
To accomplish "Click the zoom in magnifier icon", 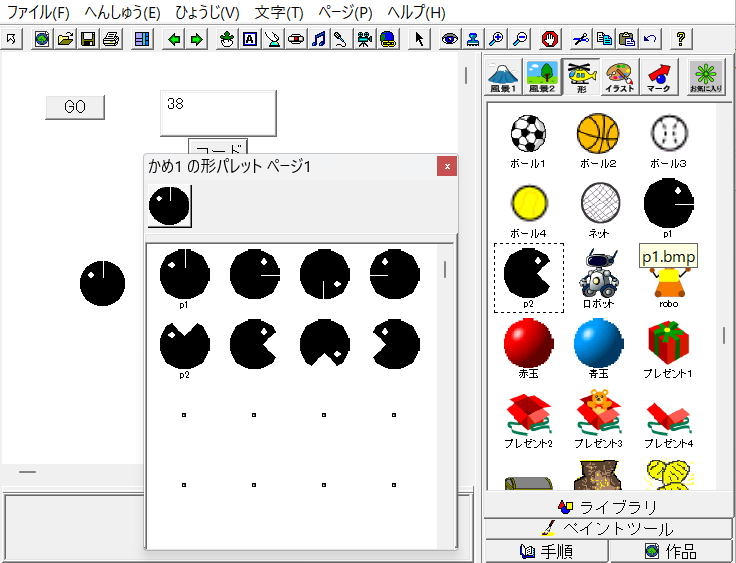I will coord(496,39).
